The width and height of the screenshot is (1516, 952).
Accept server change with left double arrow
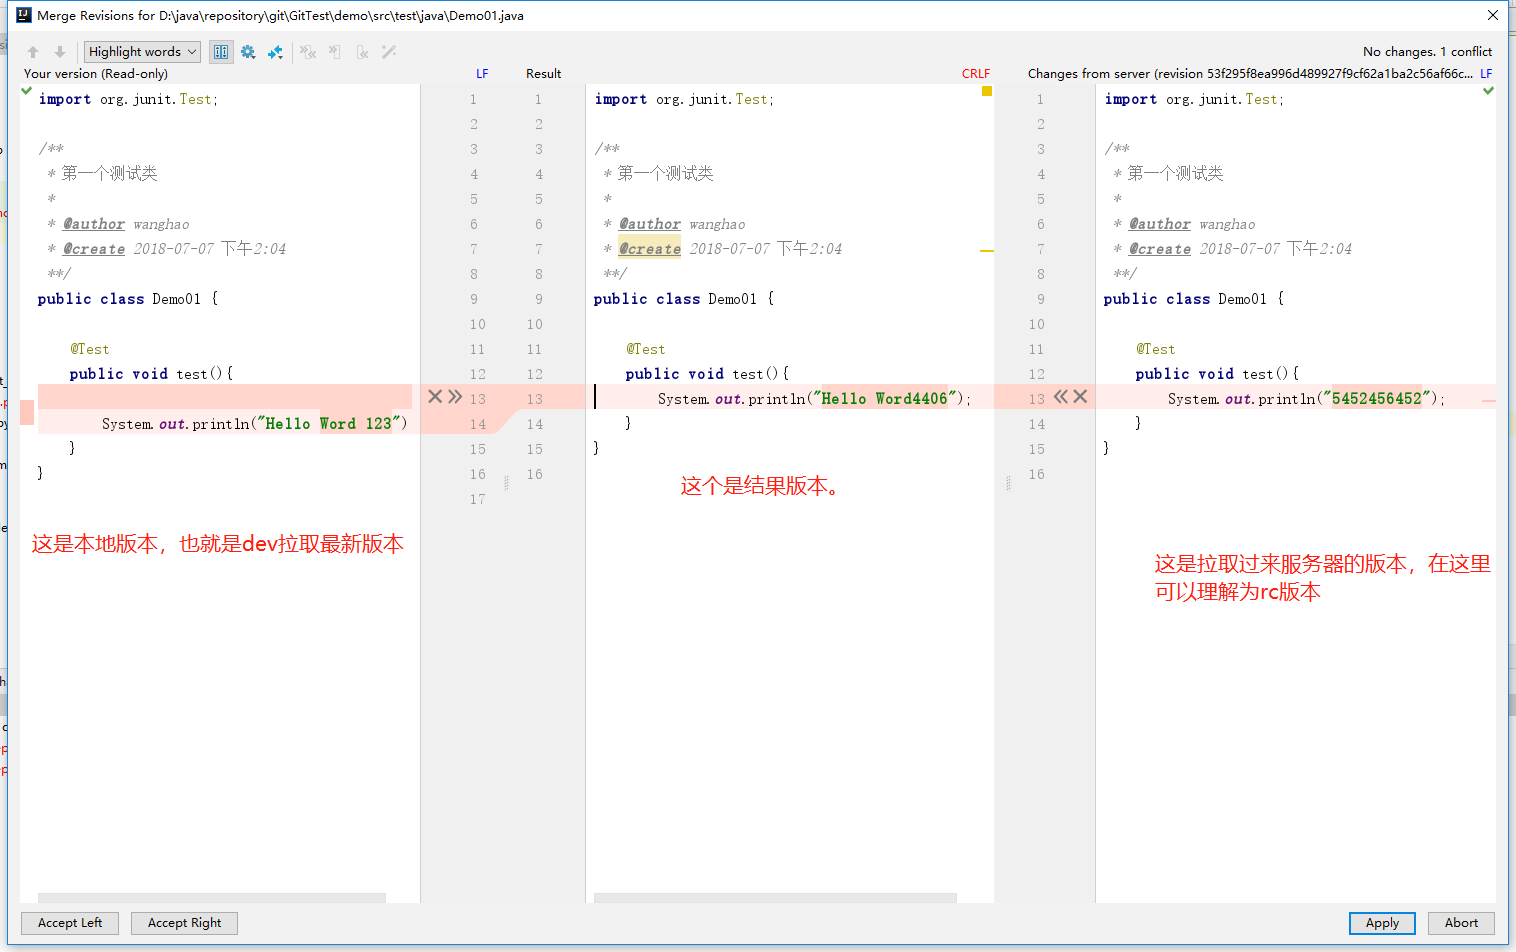(1061, 397)
